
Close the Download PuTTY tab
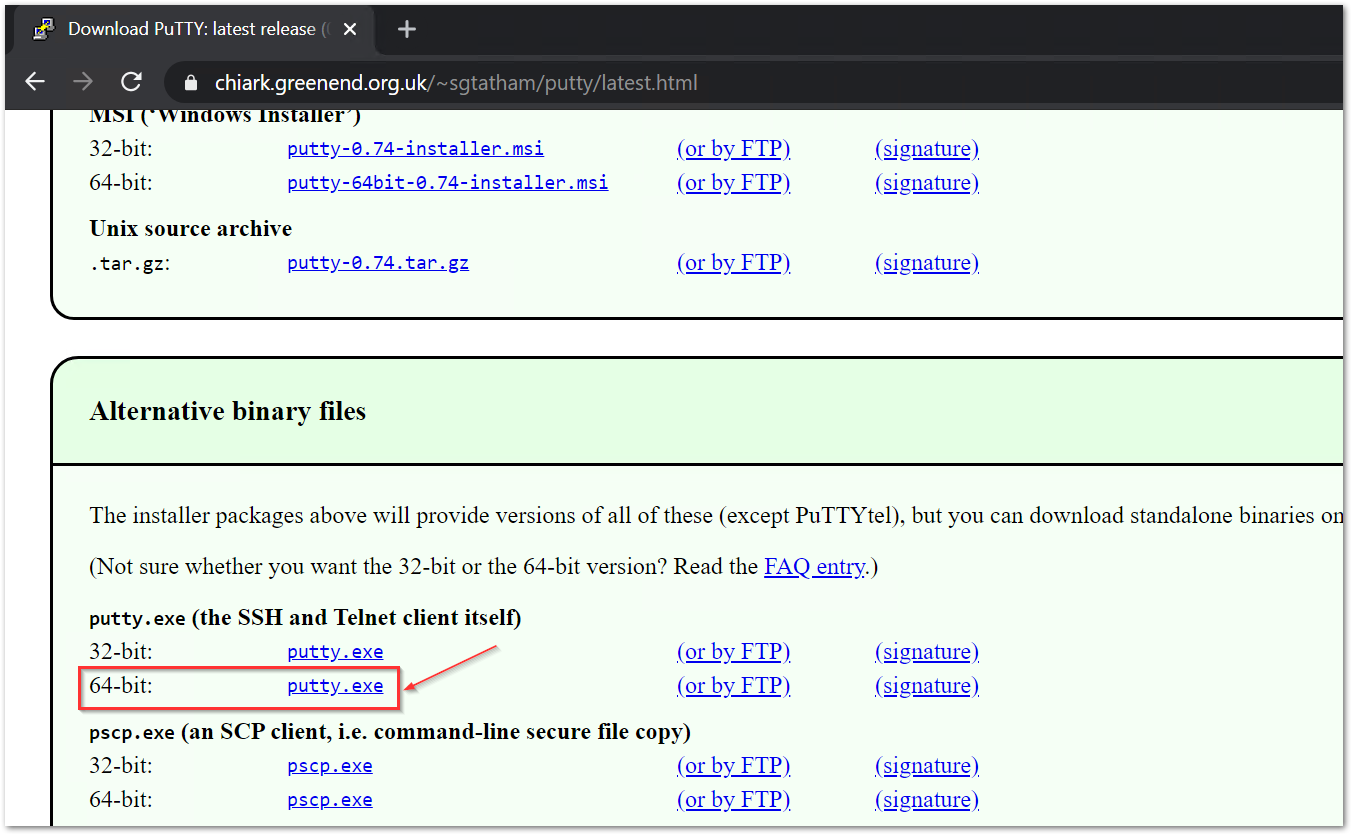point(350,29)
